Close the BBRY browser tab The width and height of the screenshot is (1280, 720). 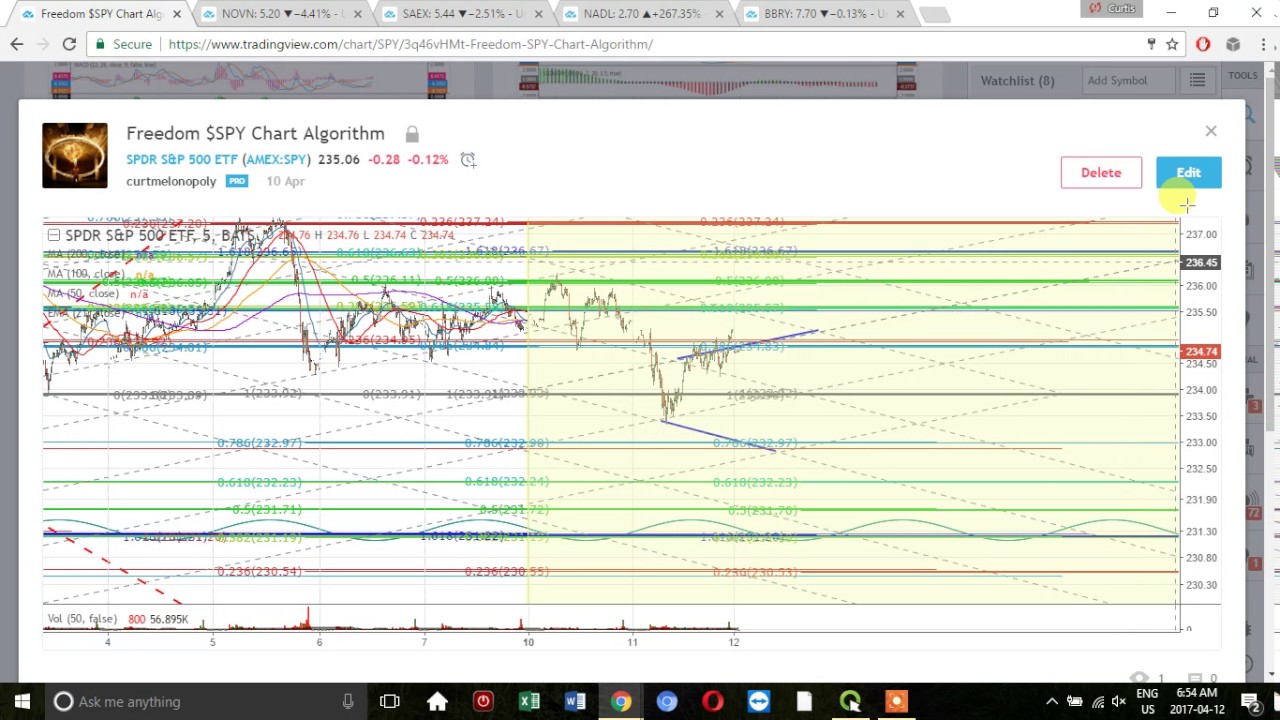pyautogui.click(x=900, y=14)
